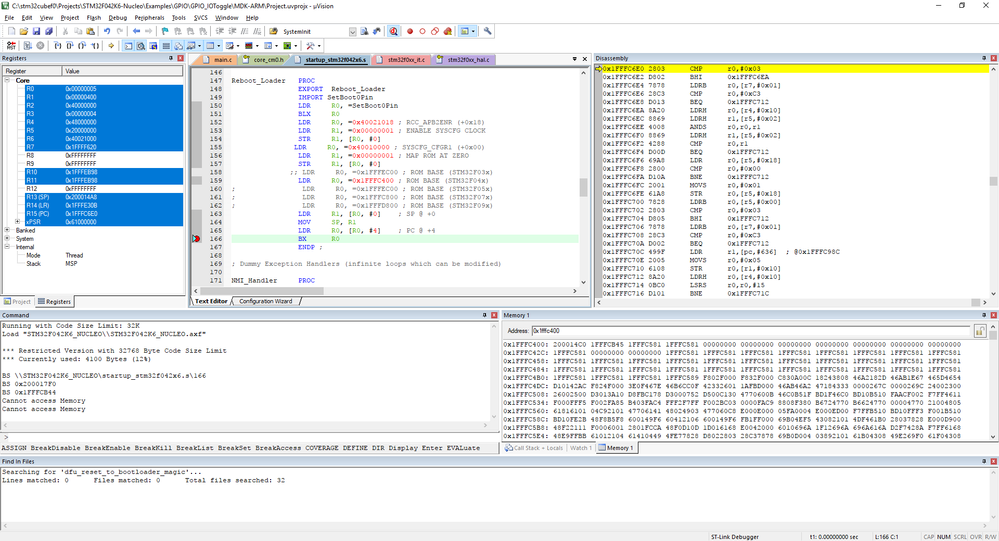Click the lock icon beside the Memory address
This screenshot has width=999, height=541.
980,331
